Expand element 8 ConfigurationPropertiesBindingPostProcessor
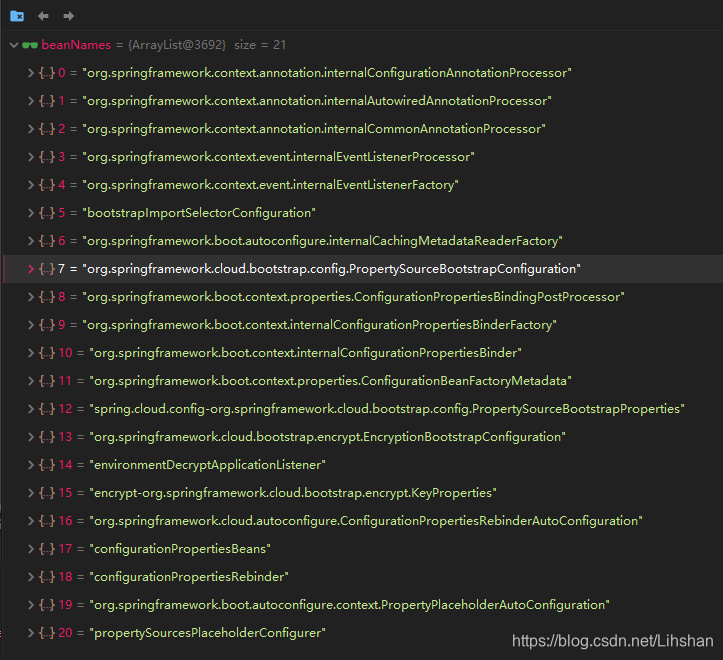723x660 pixels. coord(31,297)
